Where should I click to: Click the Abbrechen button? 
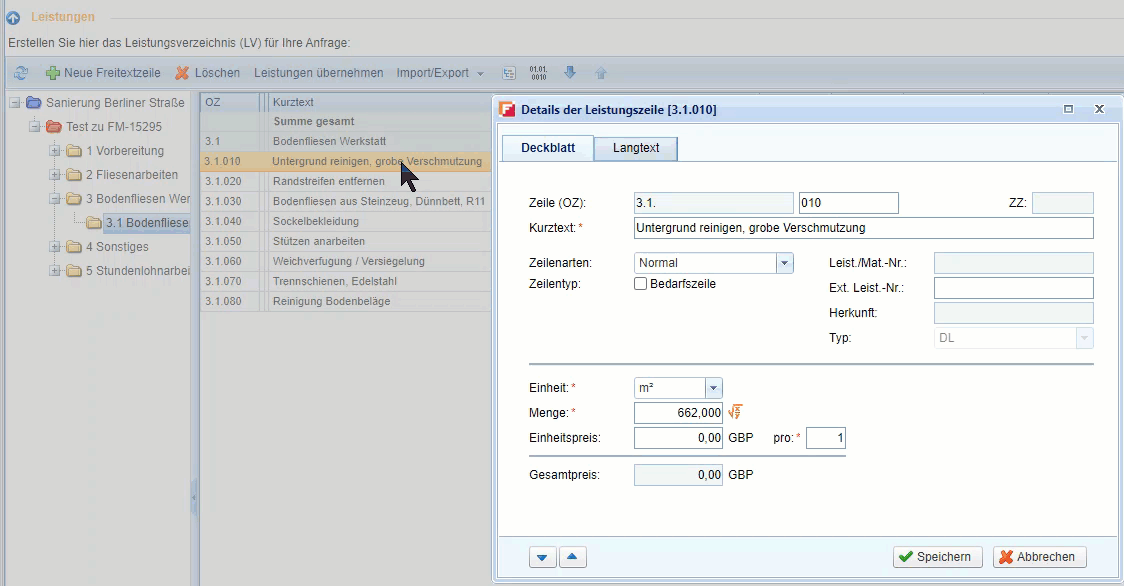[1039, 557]
